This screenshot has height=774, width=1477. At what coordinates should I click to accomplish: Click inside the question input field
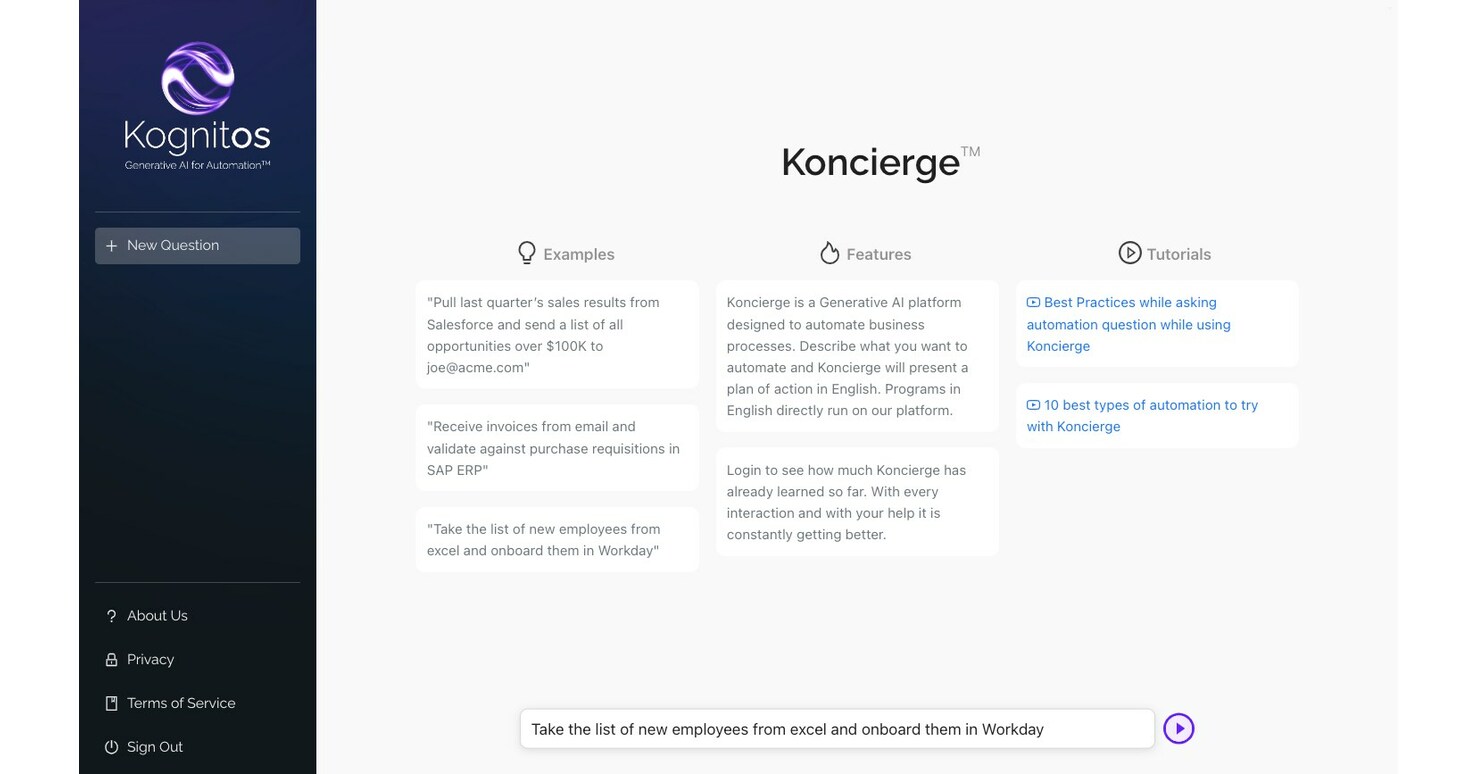[837, 728]
